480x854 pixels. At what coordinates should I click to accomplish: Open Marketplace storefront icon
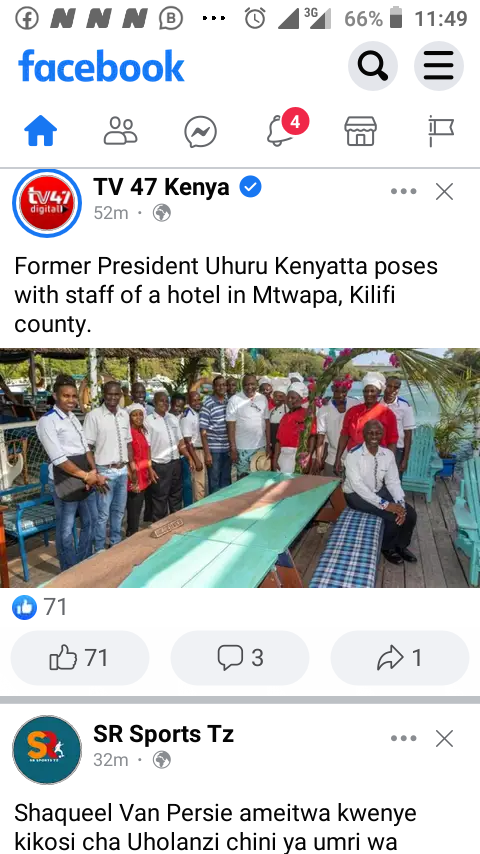pos(360,131)
